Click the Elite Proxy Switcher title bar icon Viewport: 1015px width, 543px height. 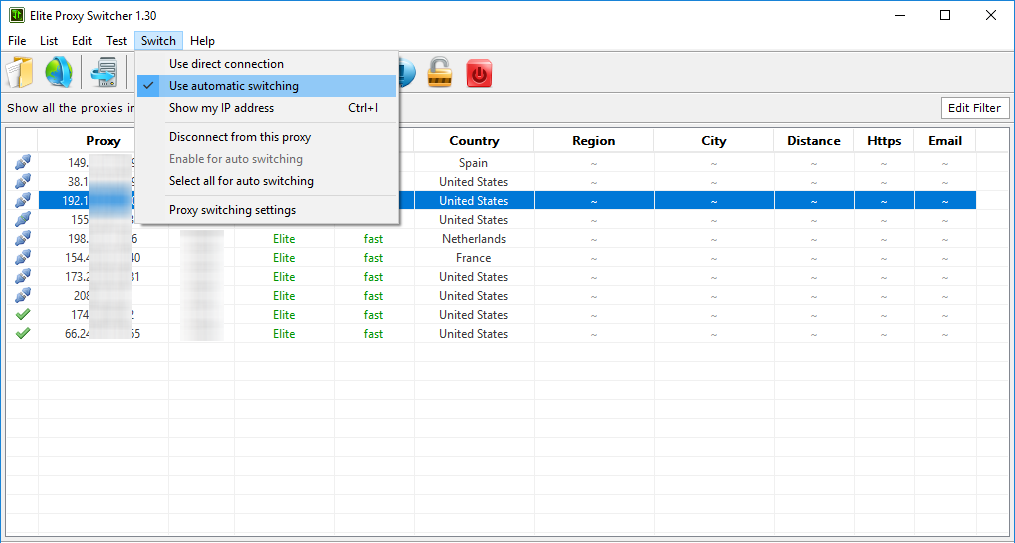(x=16, y=16)
